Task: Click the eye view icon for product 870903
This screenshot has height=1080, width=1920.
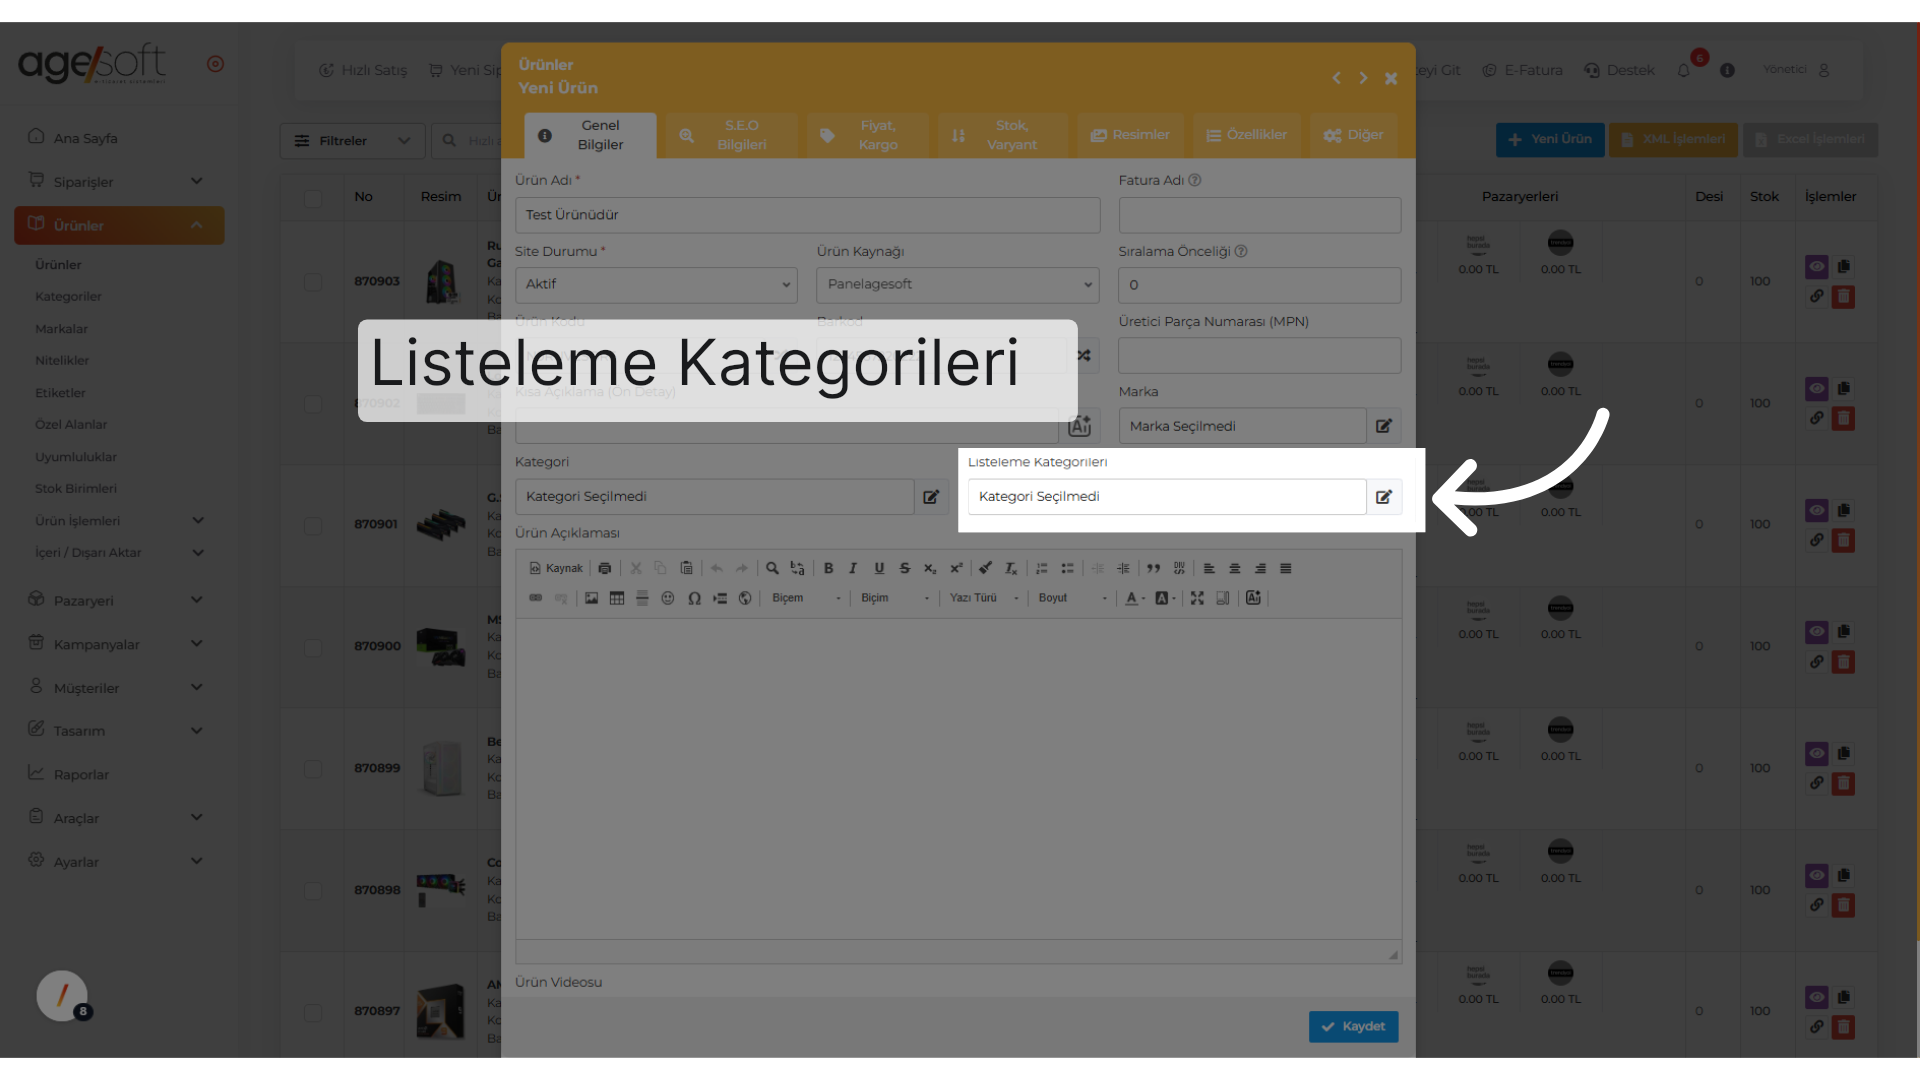Action: coord(1817,267)
